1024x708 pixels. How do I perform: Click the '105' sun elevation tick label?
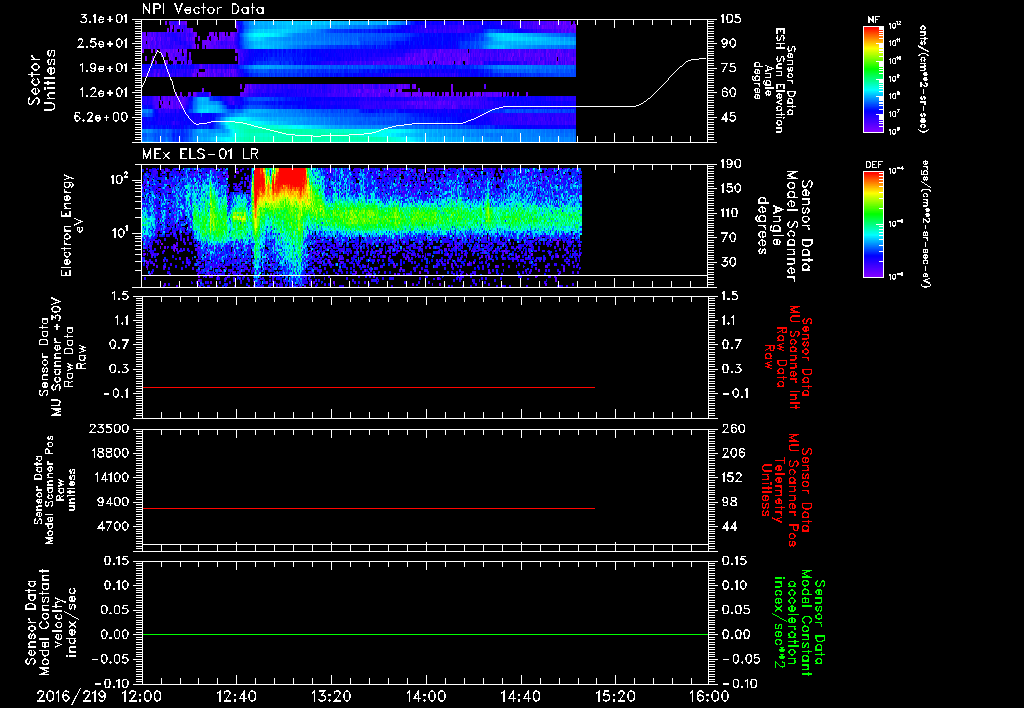point(732,19)
